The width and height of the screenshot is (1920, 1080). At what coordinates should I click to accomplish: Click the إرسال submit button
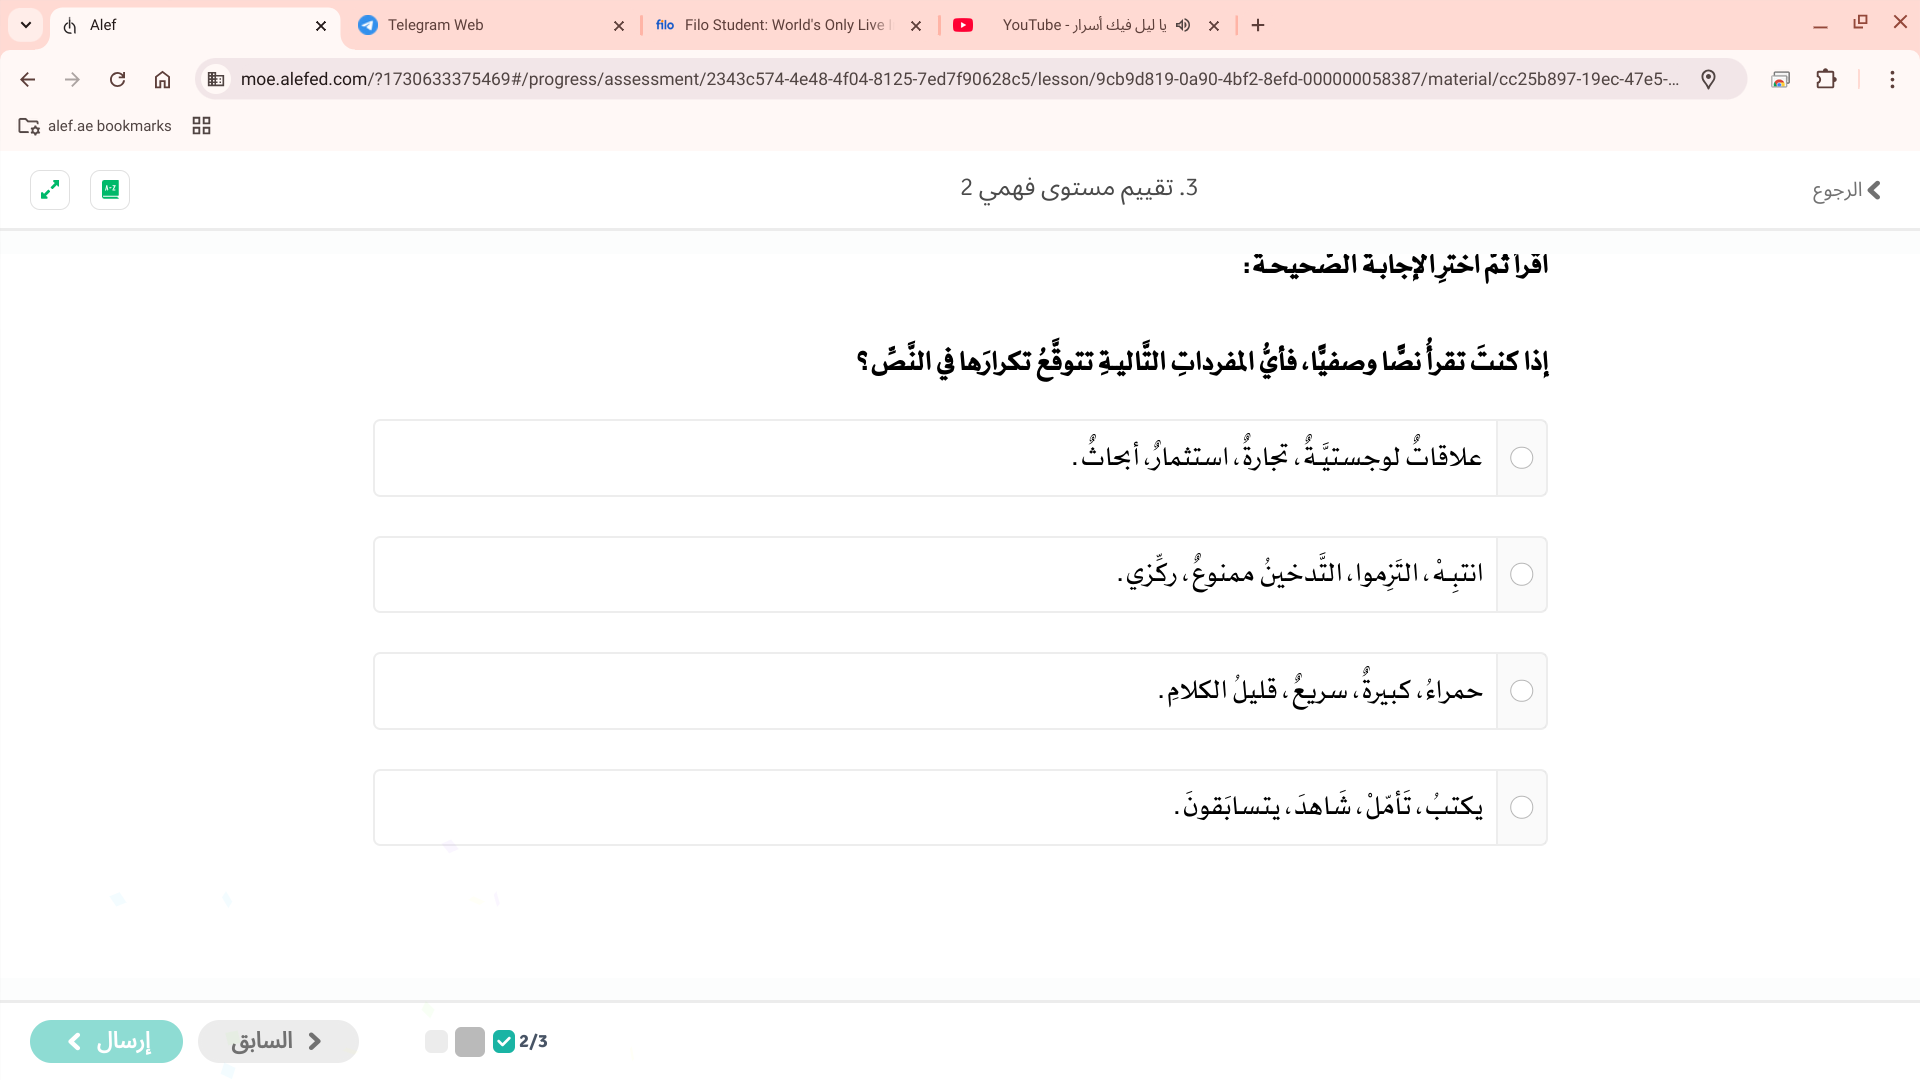106,1041
